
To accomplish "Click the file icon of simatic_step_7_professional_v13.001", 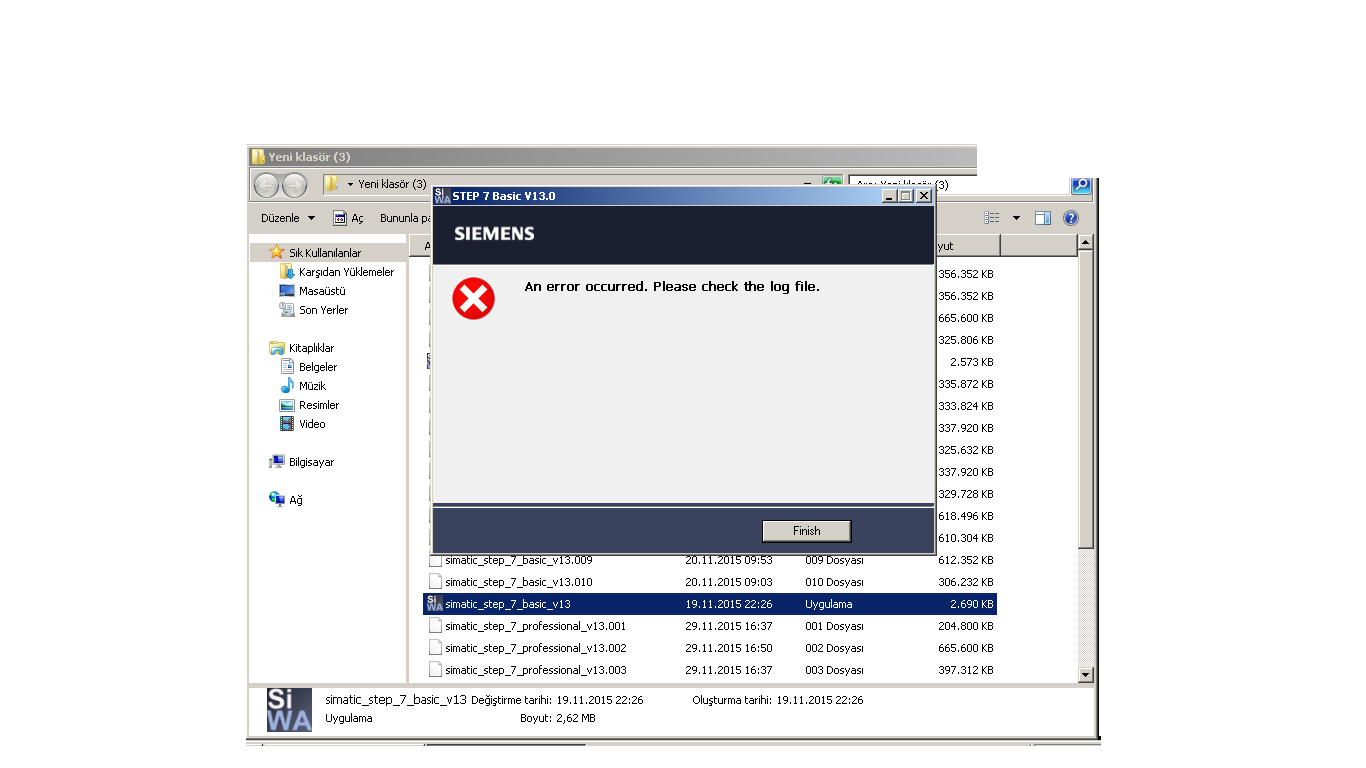I will click(435, 626).
